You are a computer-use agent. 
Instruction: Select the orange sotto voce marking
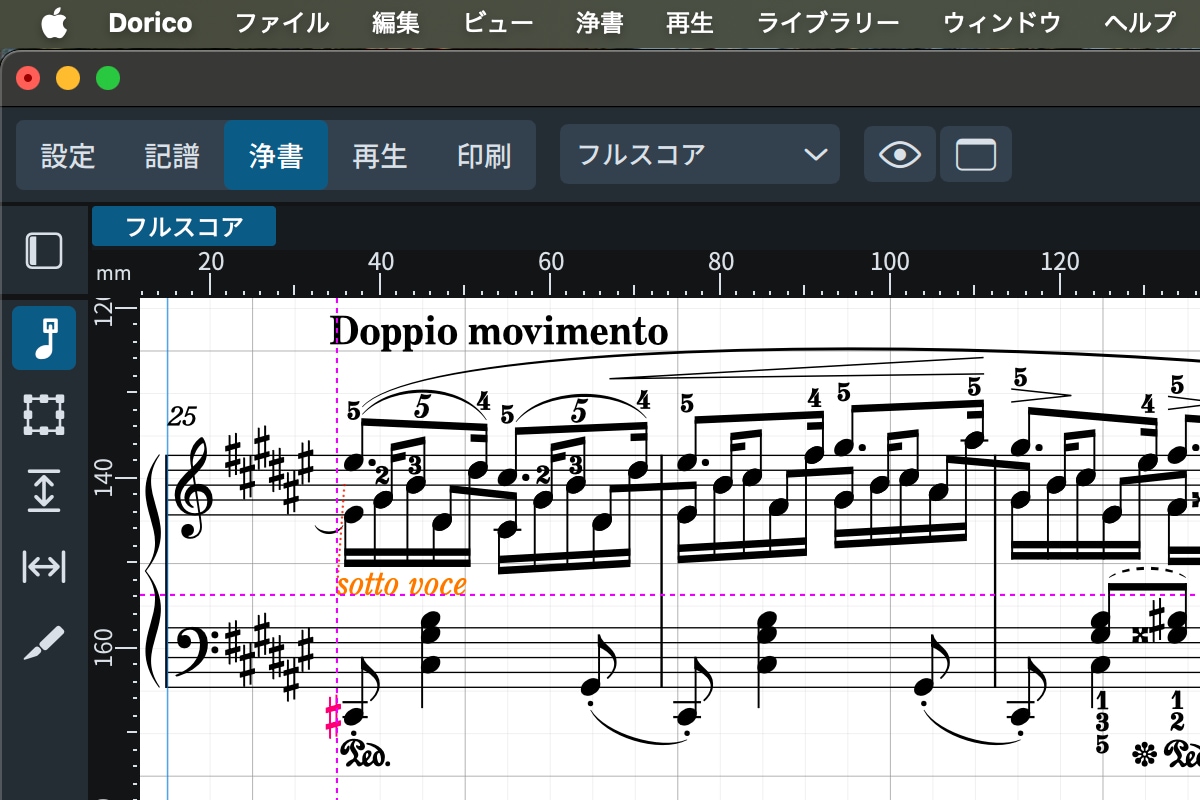(401, 583)
